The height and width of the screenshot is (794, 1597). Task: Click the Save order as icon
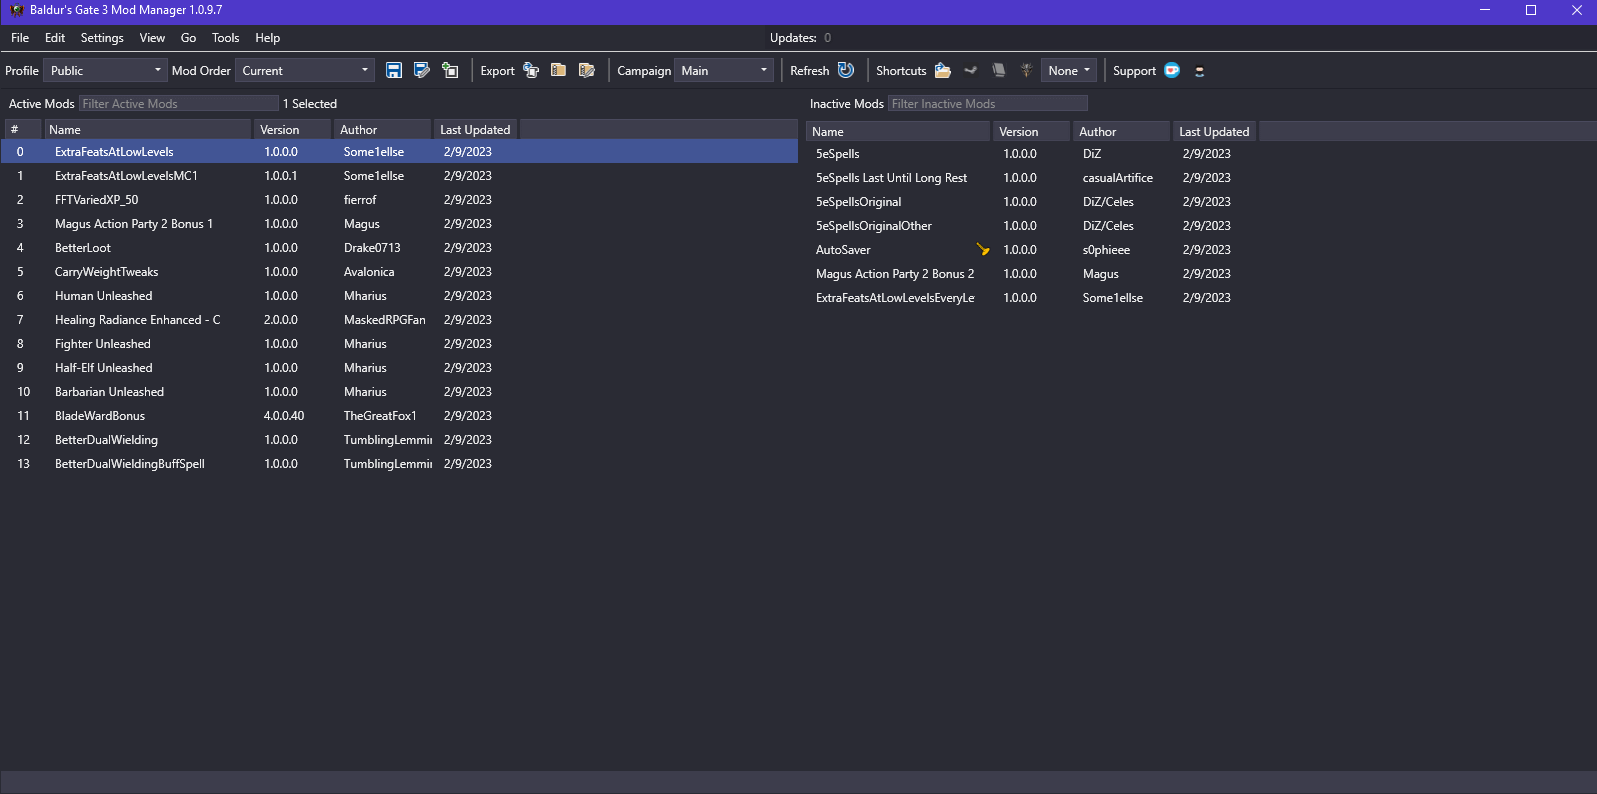tap(422, 70)
